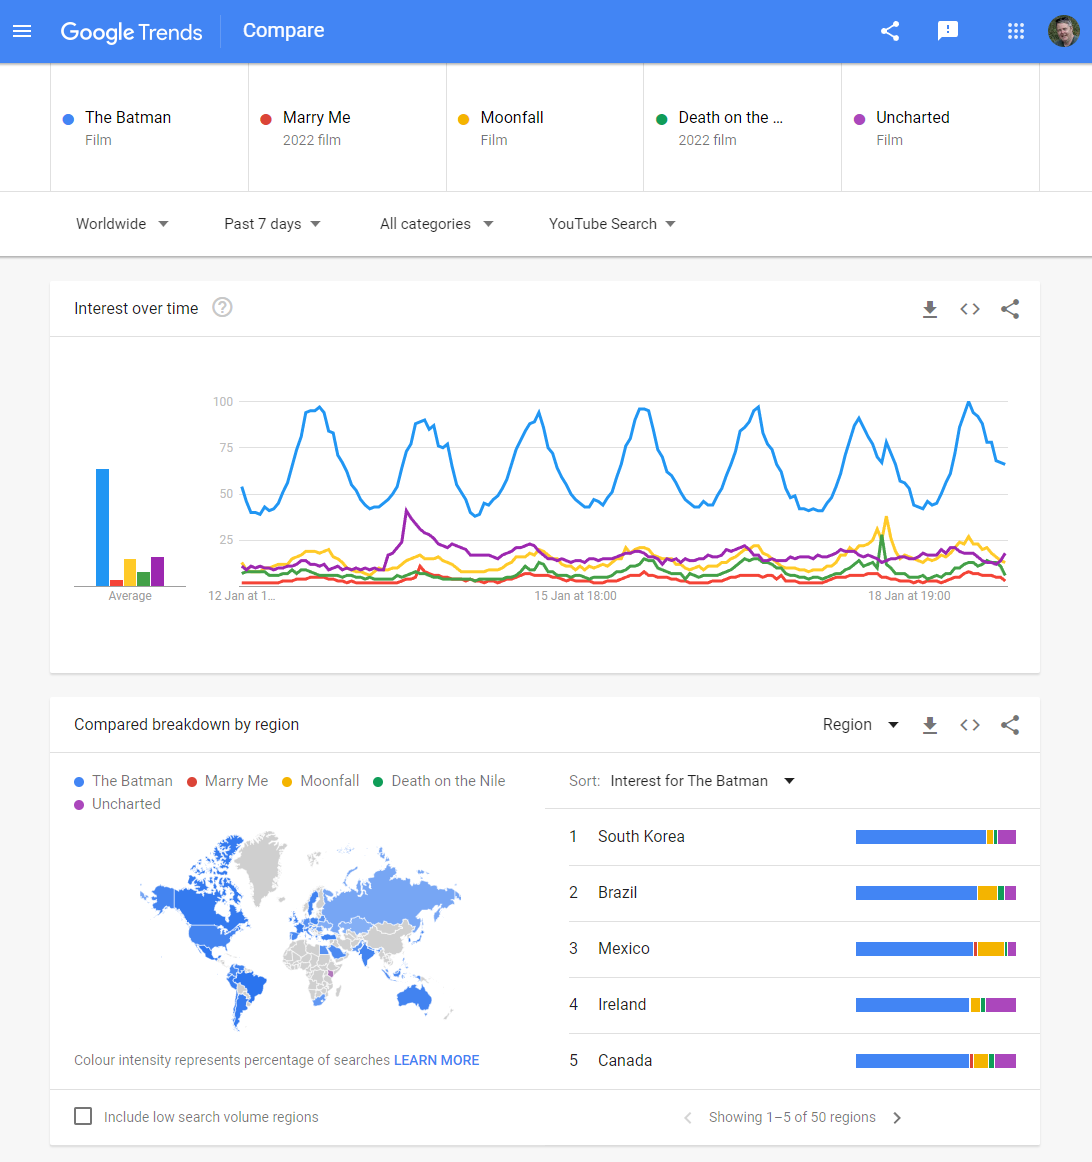Select the Uncharted search term card

pos(940,127)
